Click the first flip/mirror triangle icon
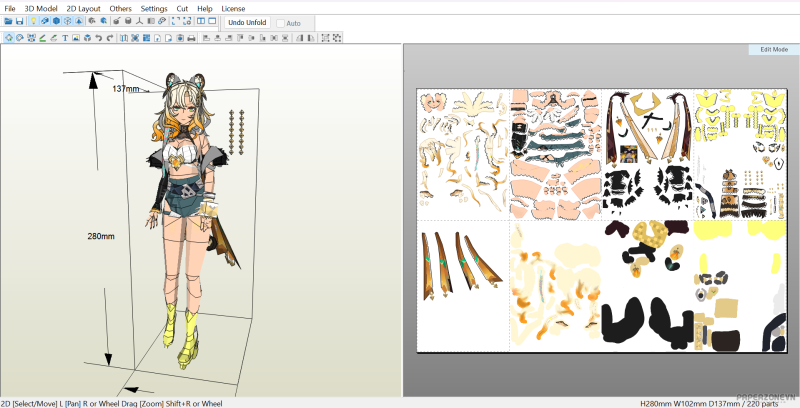The width and height of the screenshot is (800, 408). [x=299, y=38]
